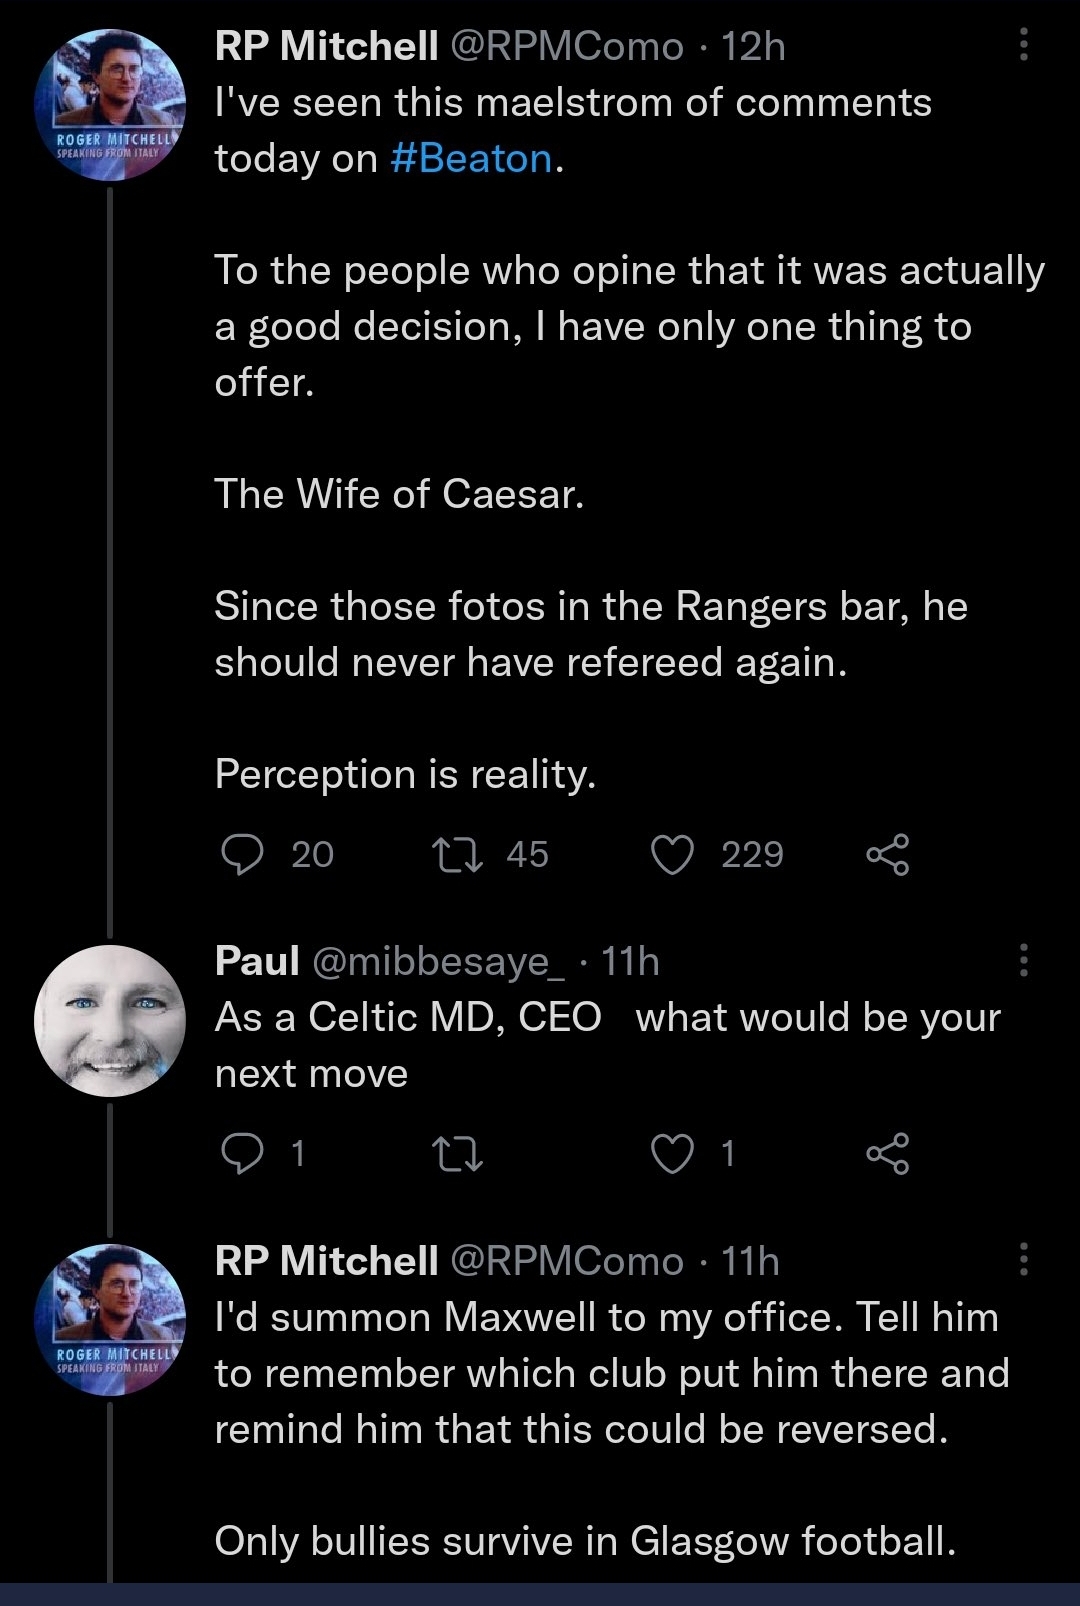Open the 'Only bullies survive' reply tweet
Image resolution: width=1080 pixels, height=1606 pixels.
pyautogui.click(x=585, y=1541)
